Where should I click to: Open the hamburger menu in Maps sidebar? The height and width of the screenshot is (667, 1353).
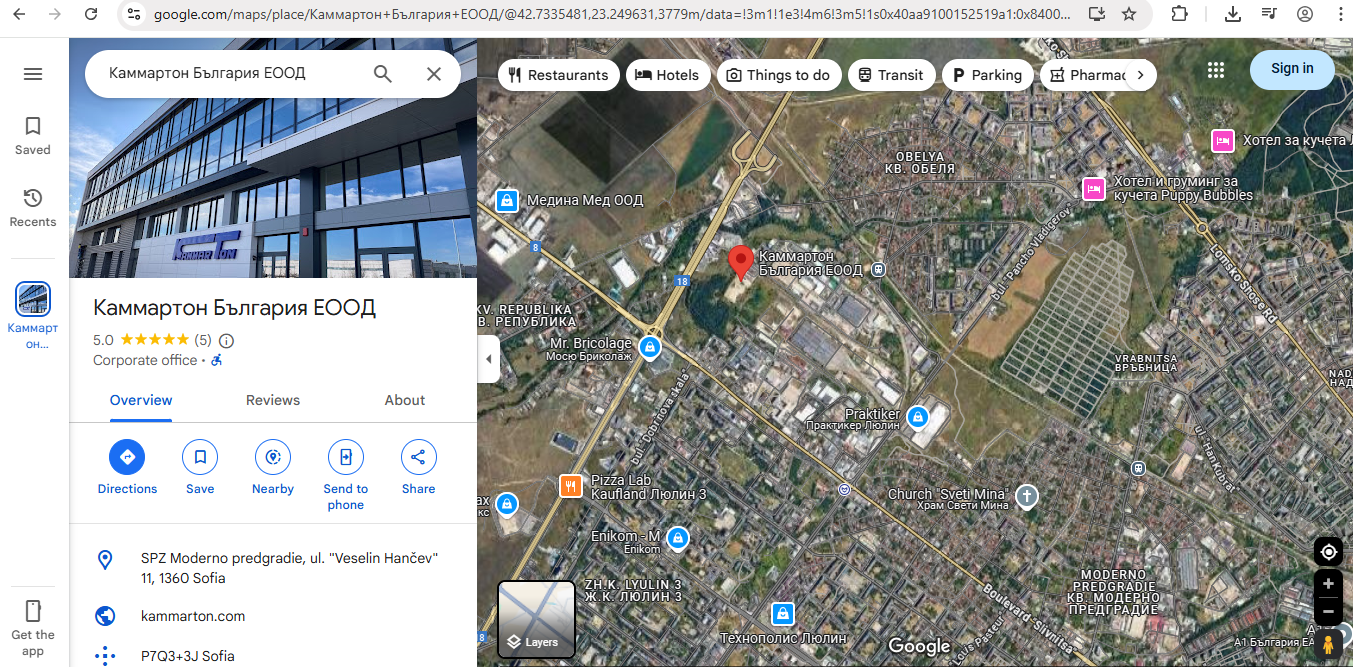point(33,74)
